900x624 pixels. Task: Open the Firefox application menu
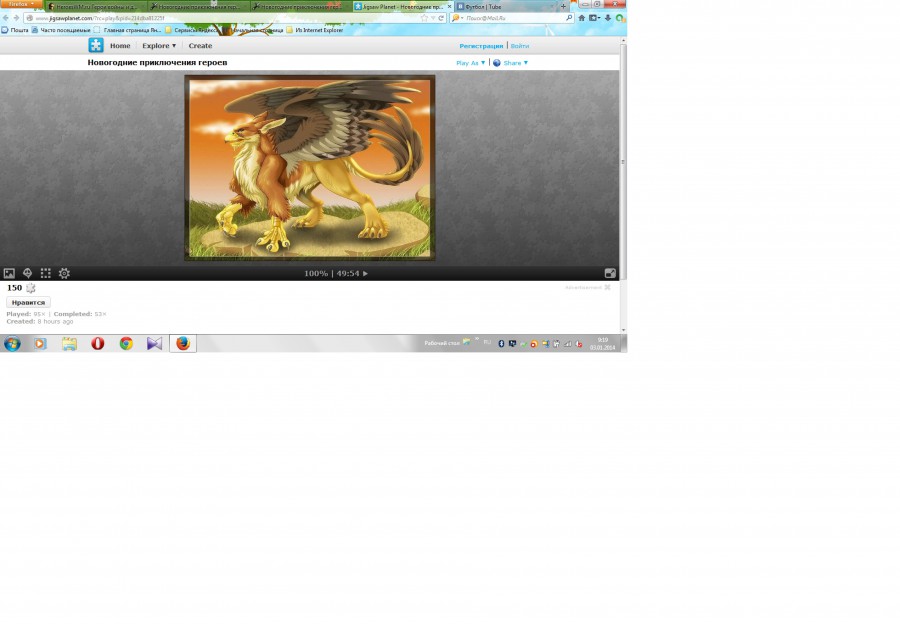pyautogui.click(x=21, y=4)
